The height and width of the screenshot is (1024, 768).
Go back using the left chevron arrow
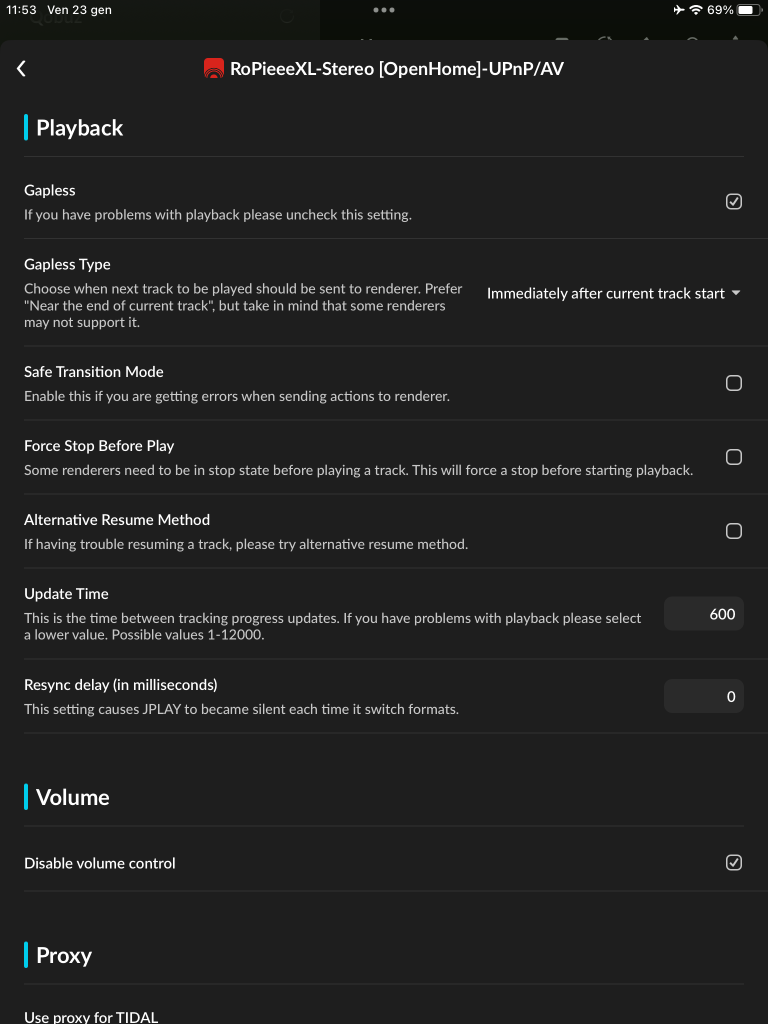(x=21, y=68)
